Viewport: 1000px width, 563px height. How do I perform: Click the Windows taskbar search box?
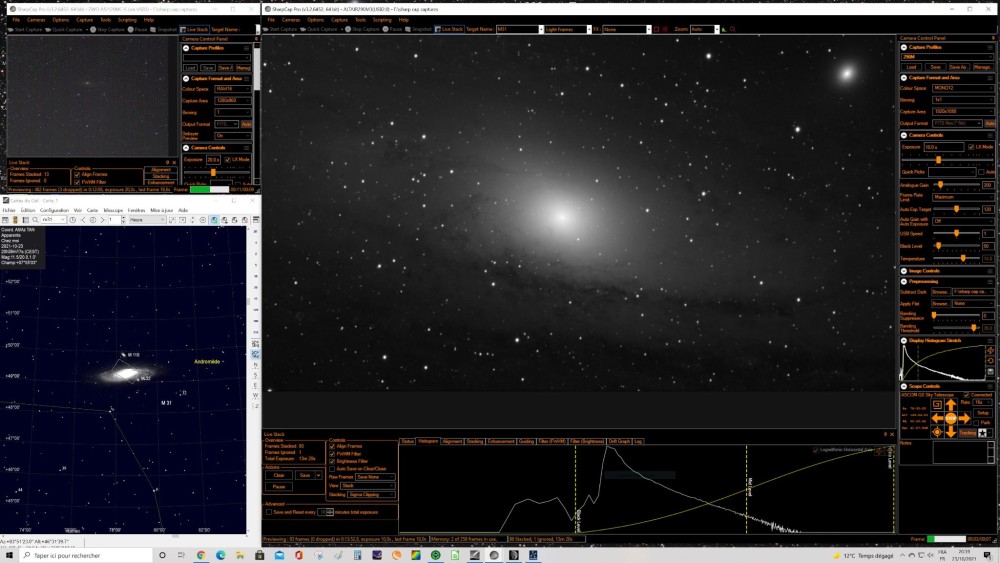(86, 555)
